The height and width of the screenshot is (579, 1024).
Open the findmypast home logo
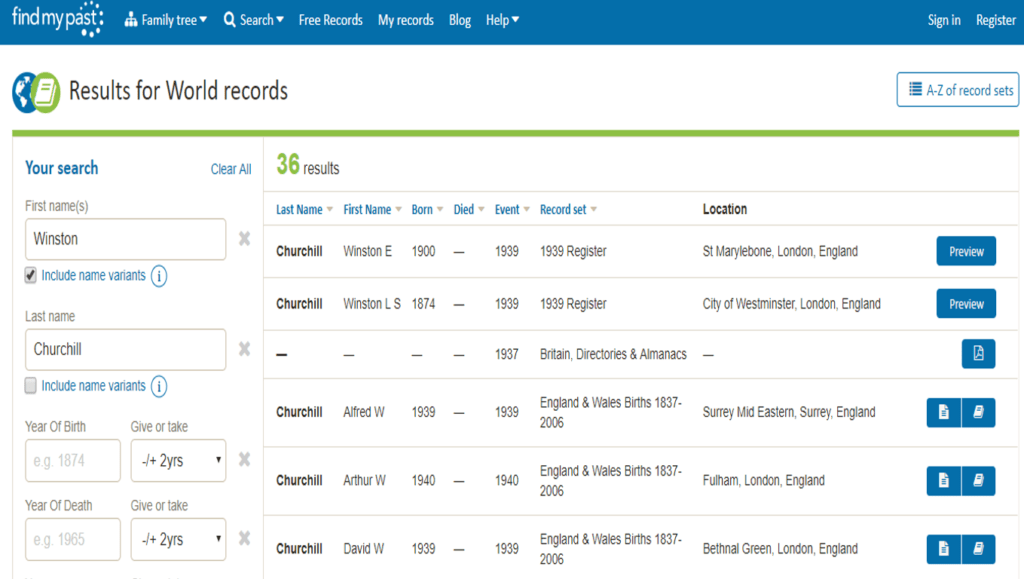[57, 19]
